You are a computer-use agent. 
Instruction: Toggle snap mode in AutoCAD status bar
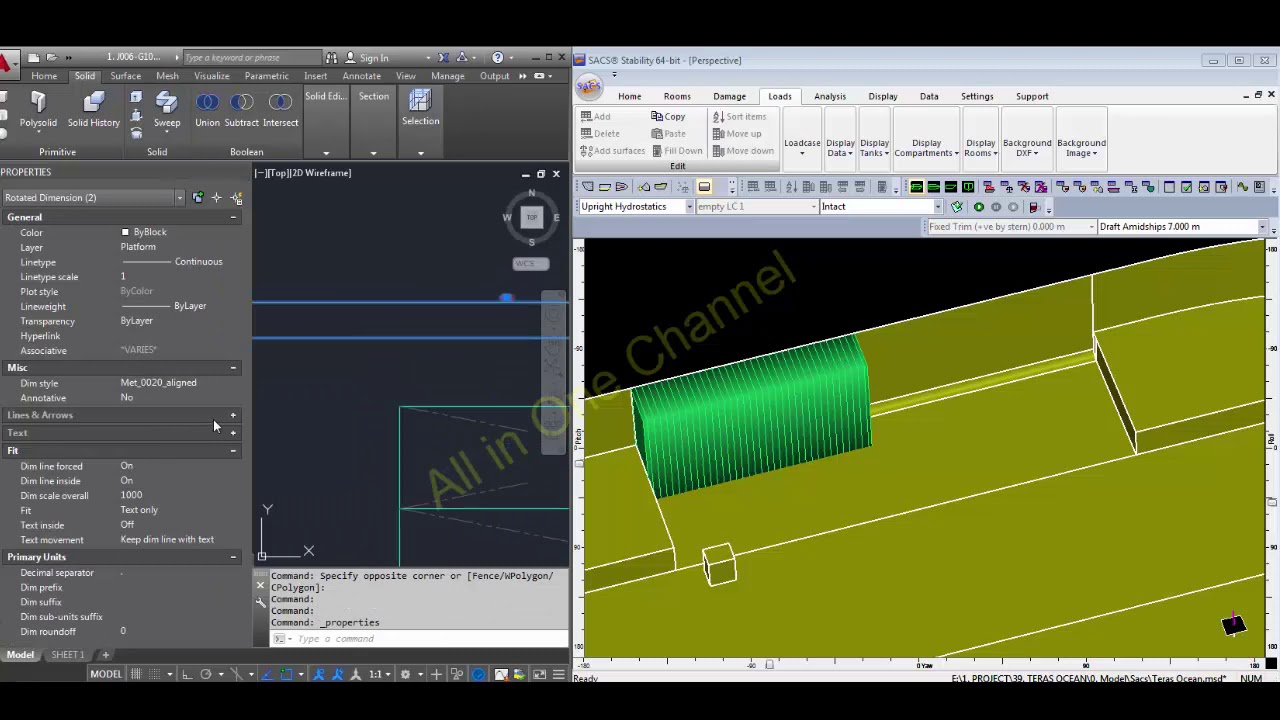153,674
